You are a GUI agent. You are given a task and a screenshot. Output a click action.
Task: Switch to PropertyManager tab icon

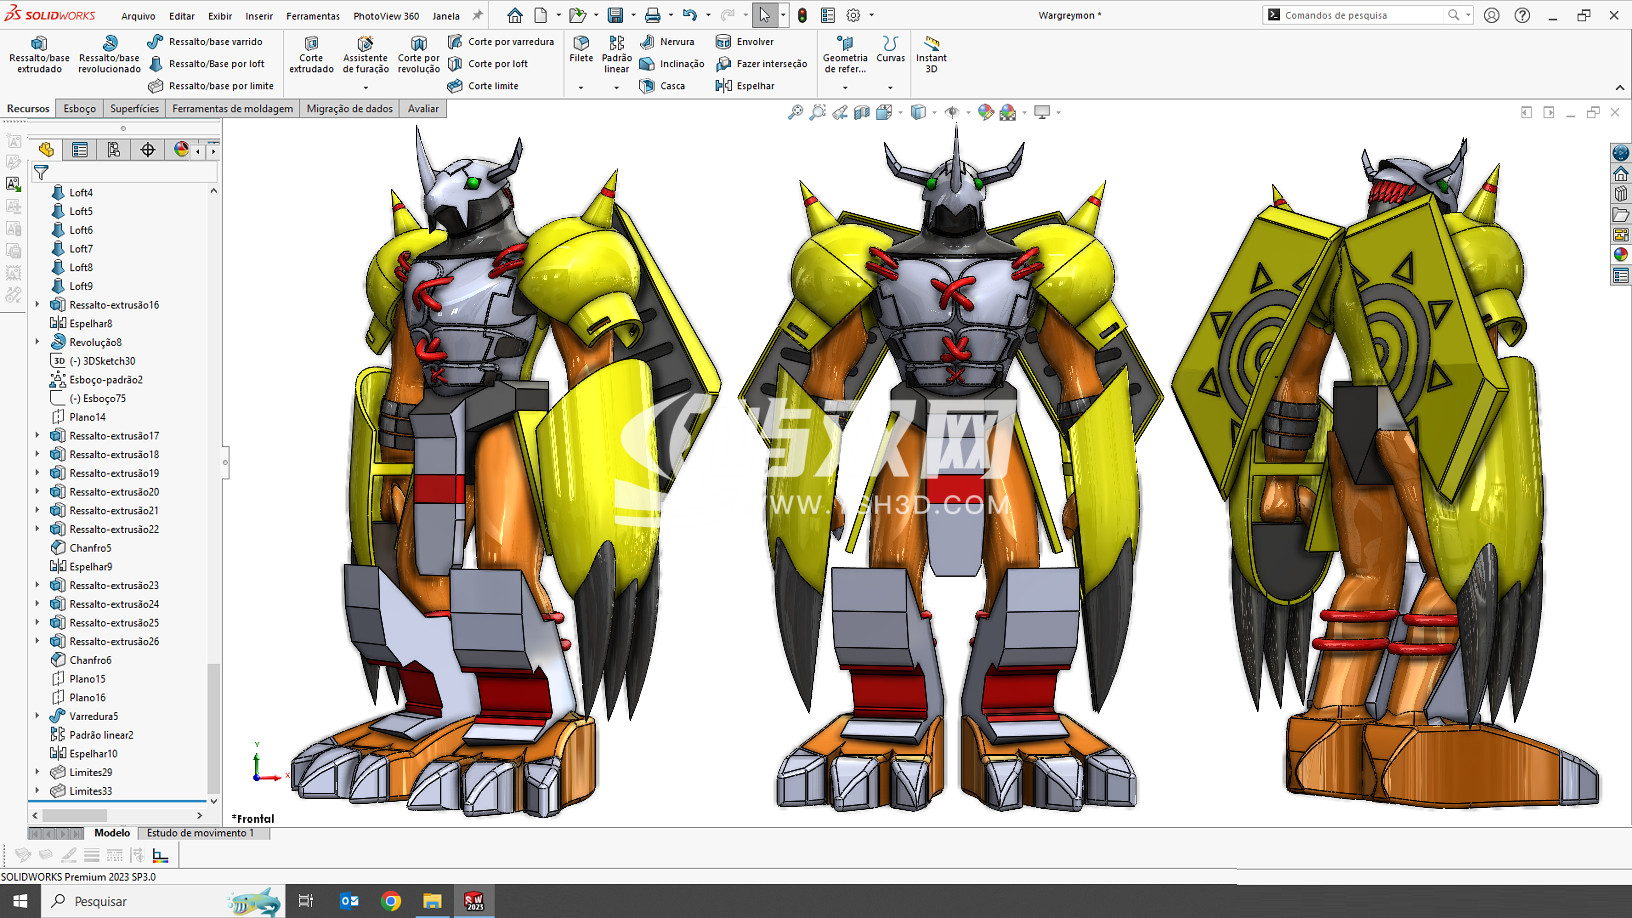(80, 150)
